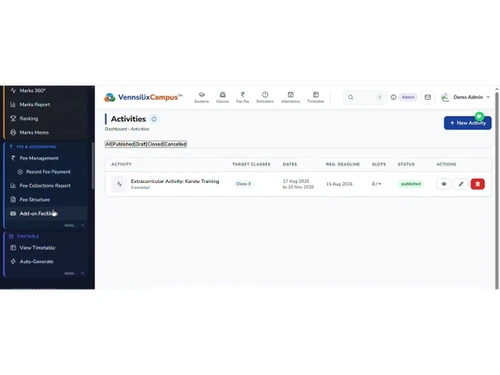
Task: Open Students from the top toolbar
Action: point(202,97)
